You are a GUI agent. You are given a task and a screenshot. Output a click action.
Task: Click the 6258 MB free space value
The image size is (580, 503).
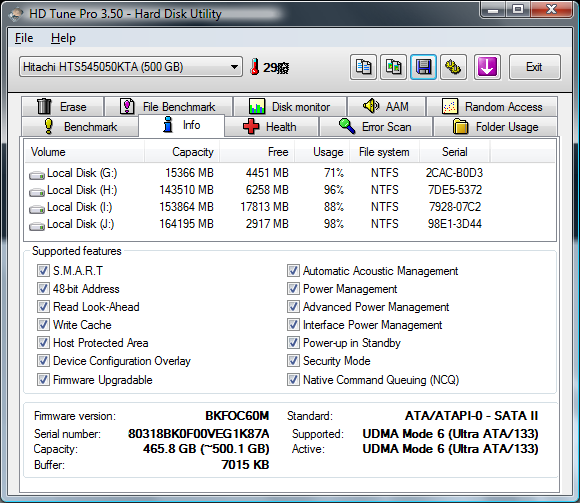(x=267, y=190)
